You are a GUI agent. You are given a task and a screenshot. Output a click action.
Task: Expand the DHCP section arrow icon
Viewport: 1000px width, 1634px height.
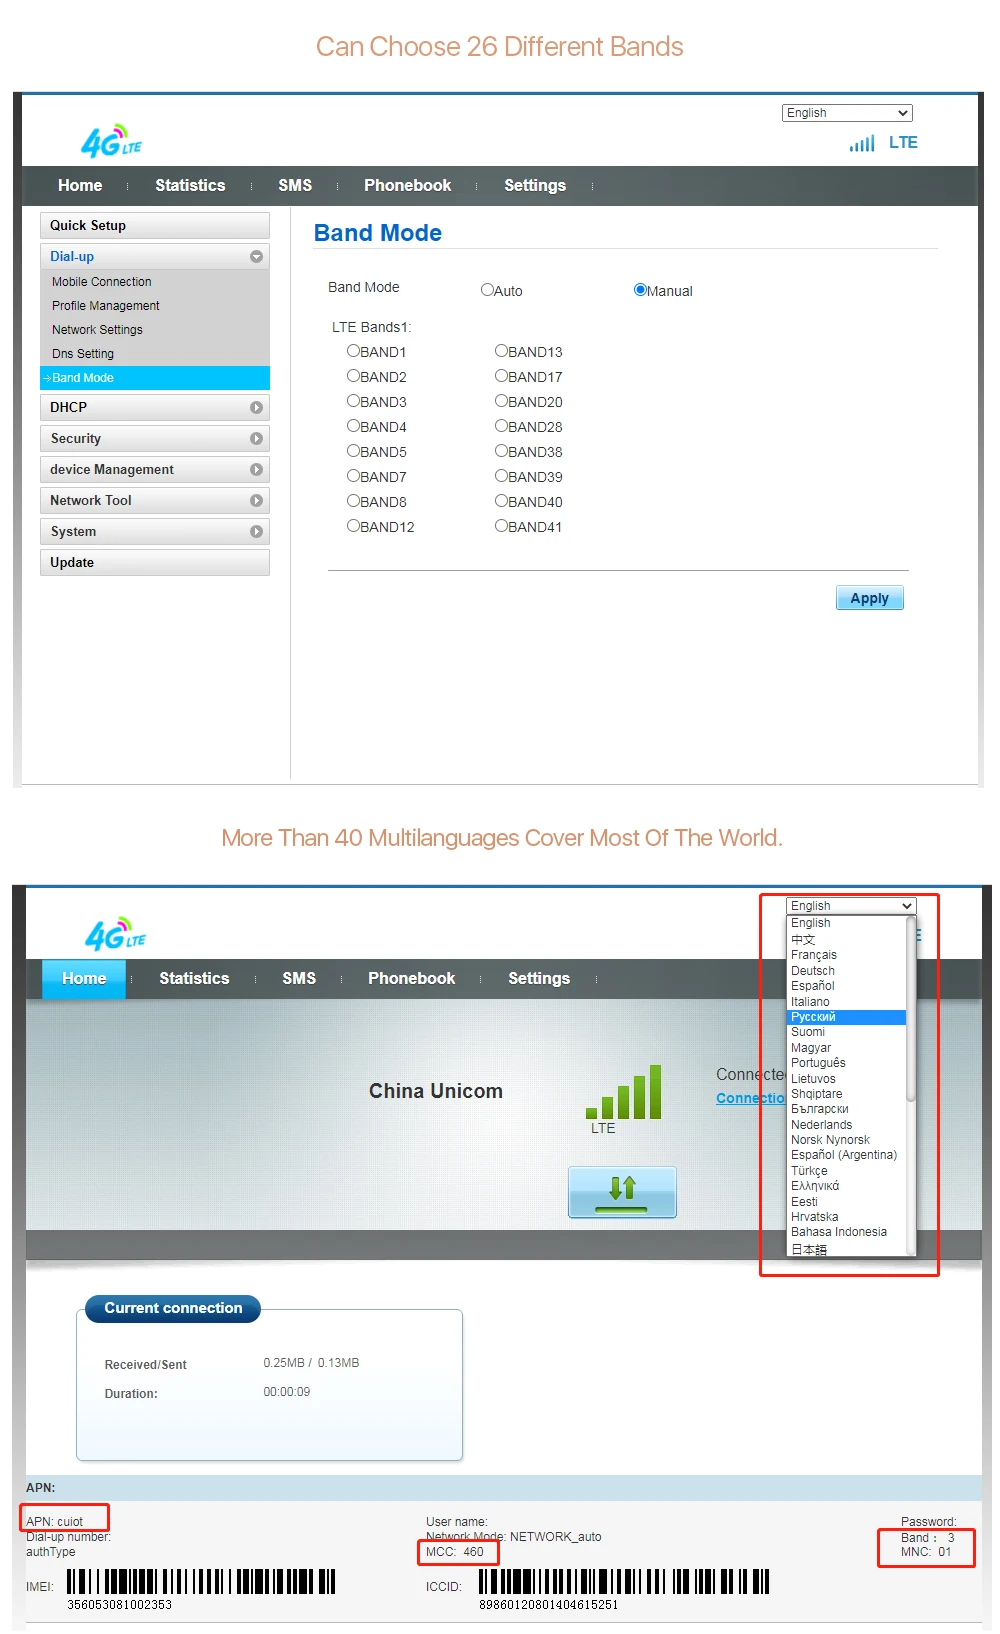256,408
